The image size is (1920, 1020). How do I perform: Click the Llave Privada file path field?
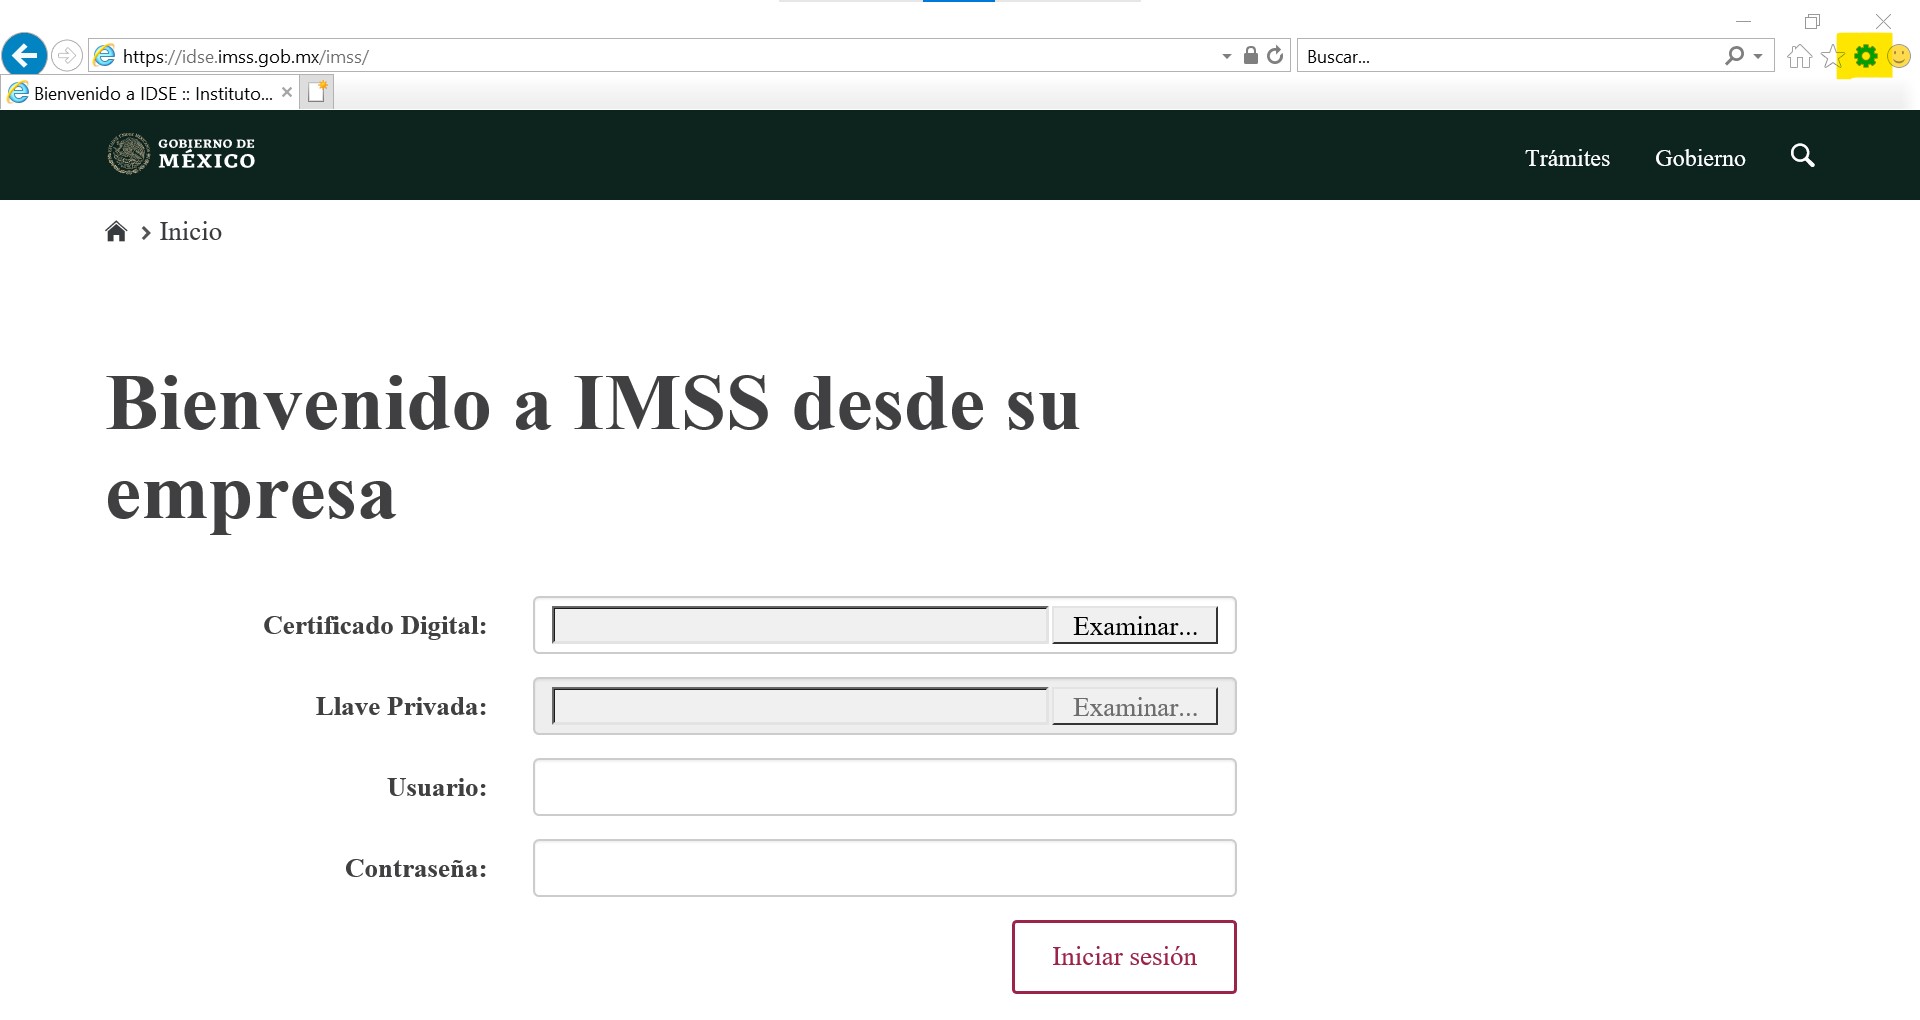[x=800, y=706]
